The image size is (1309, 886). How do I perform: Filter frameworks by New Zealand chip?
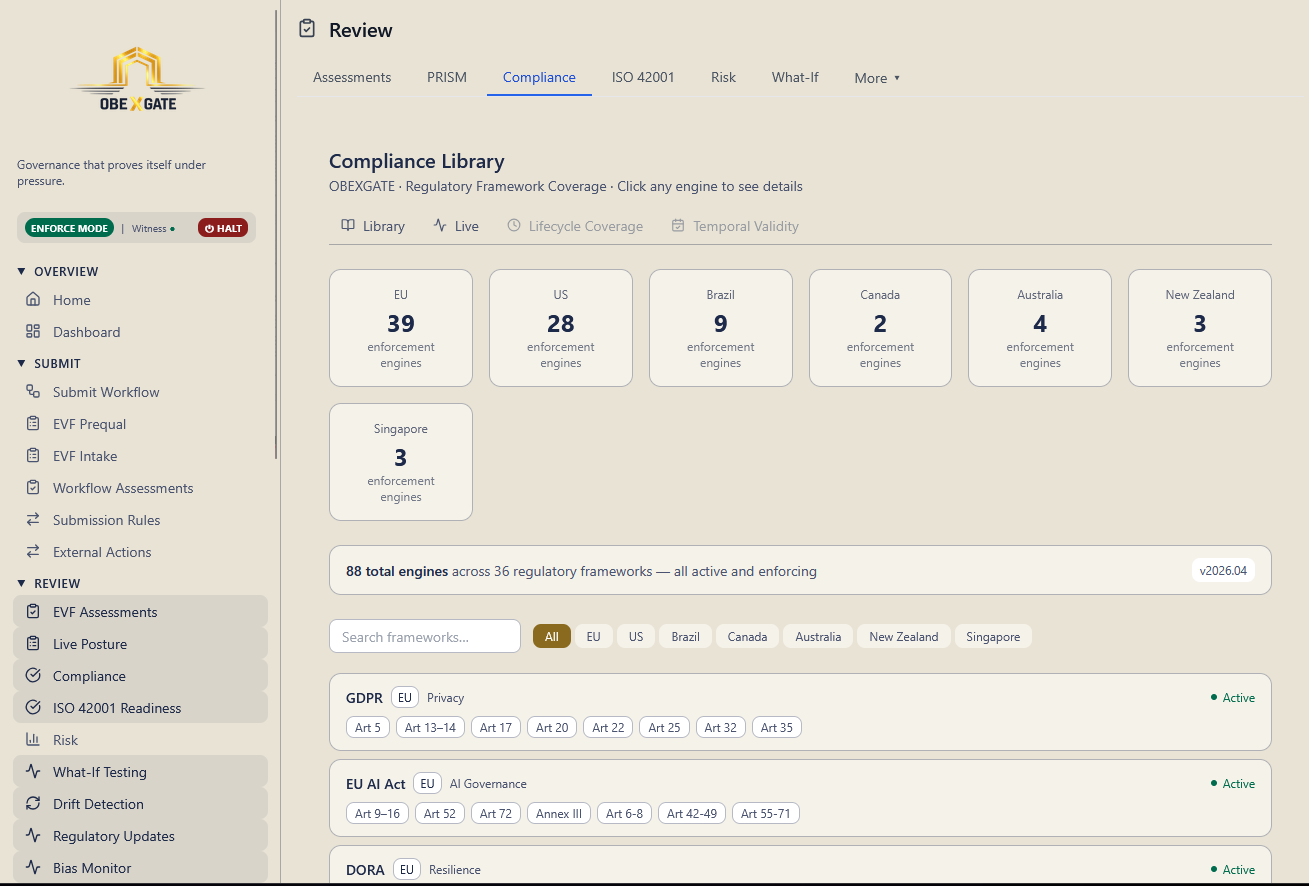[904, 637]
